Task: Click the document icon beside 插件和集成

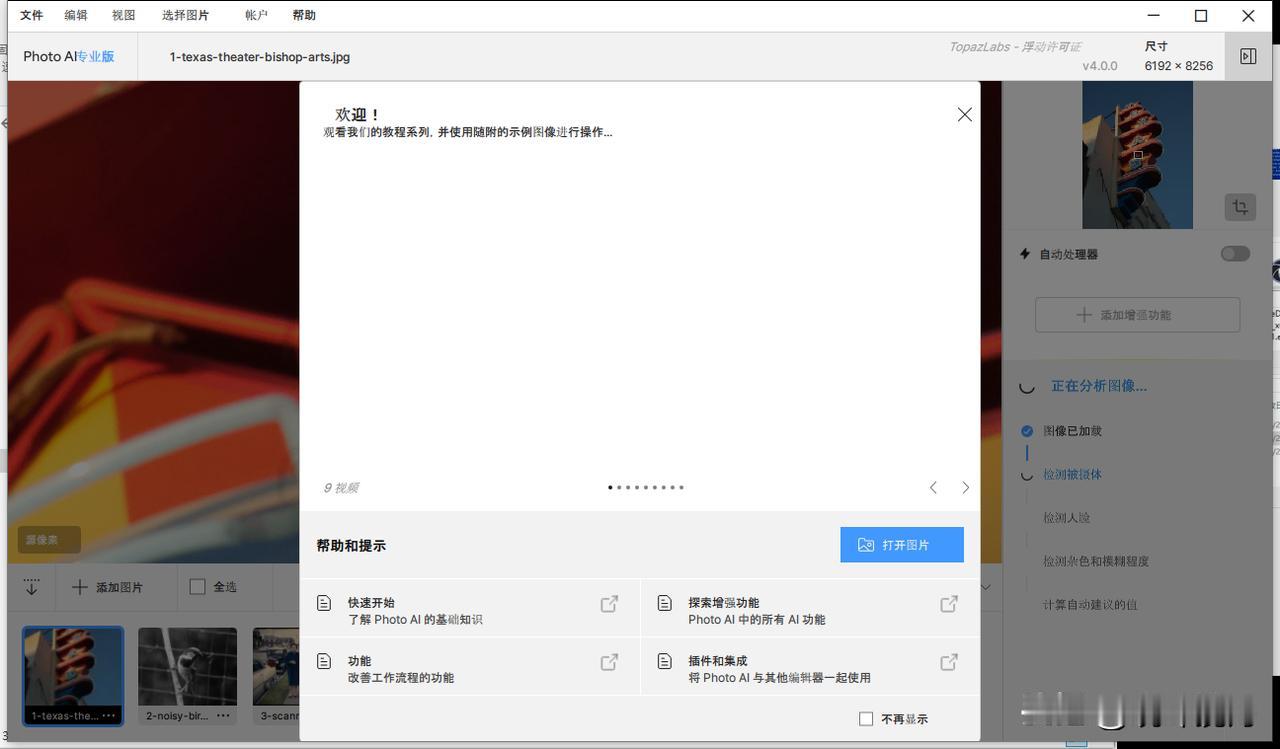Action: (664, 662)
